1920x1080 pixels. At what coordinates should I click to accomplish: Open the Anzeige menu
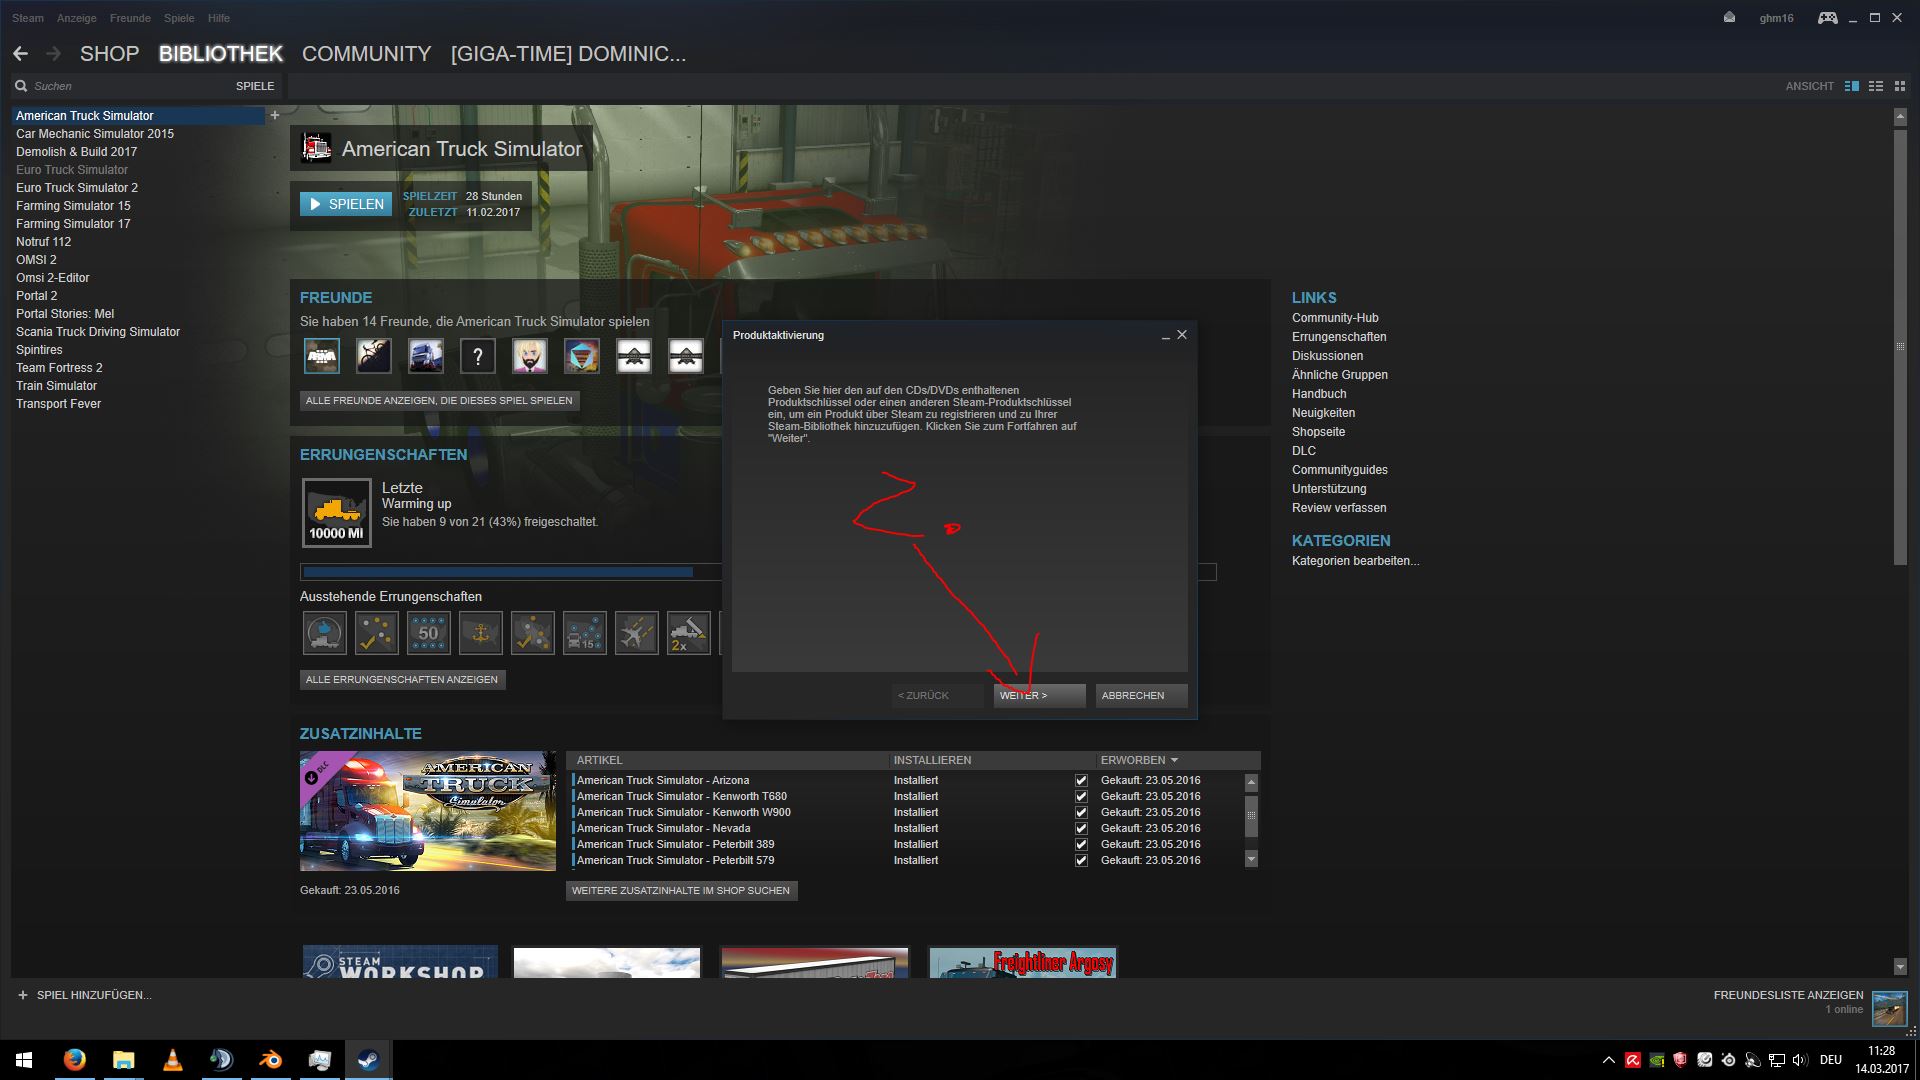[77, 18]
